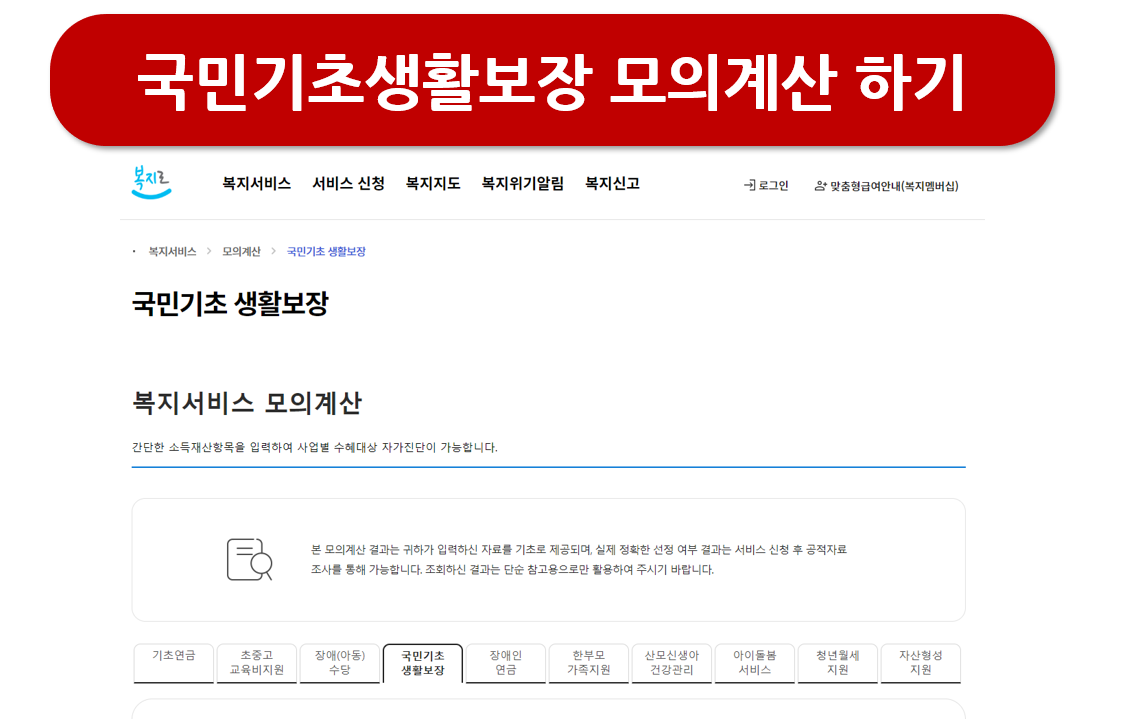Select the 산모신생아 건강관리 tab
1121x719 pixels.
672,662
